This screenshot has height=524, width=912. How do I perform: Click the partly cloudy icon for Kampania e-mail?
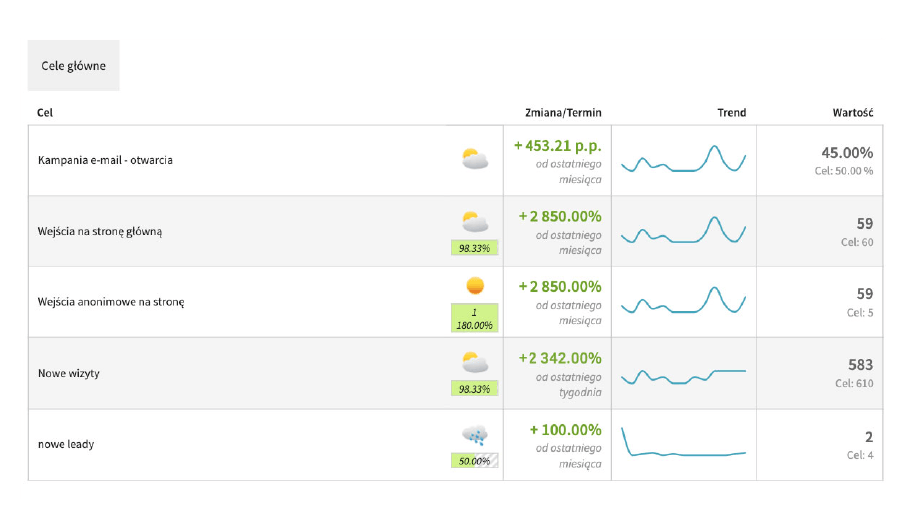(475, 159)
